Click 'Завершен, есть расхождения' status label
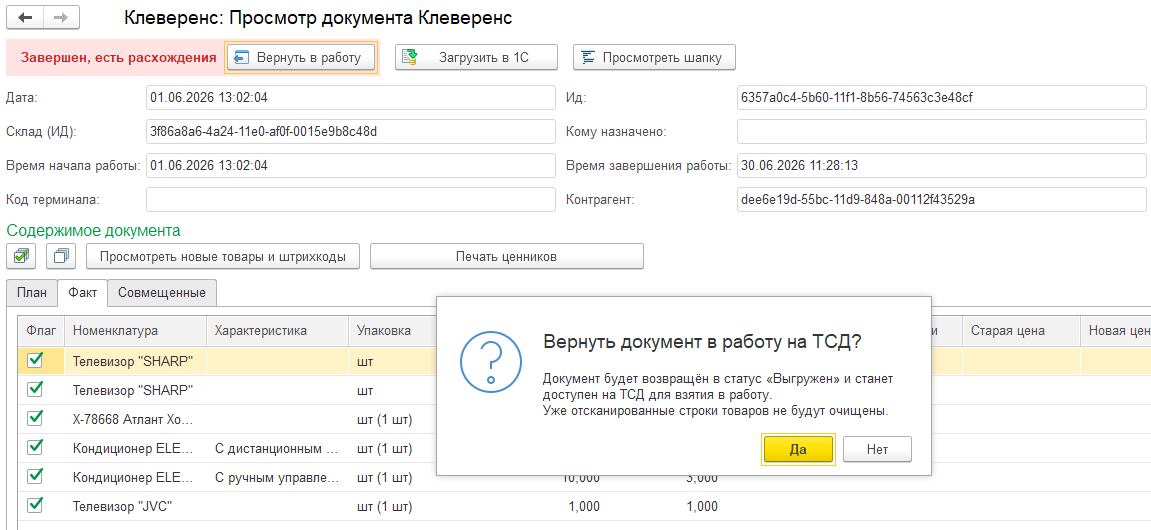This screenshot has height=530, width=1151. (118, 58)
